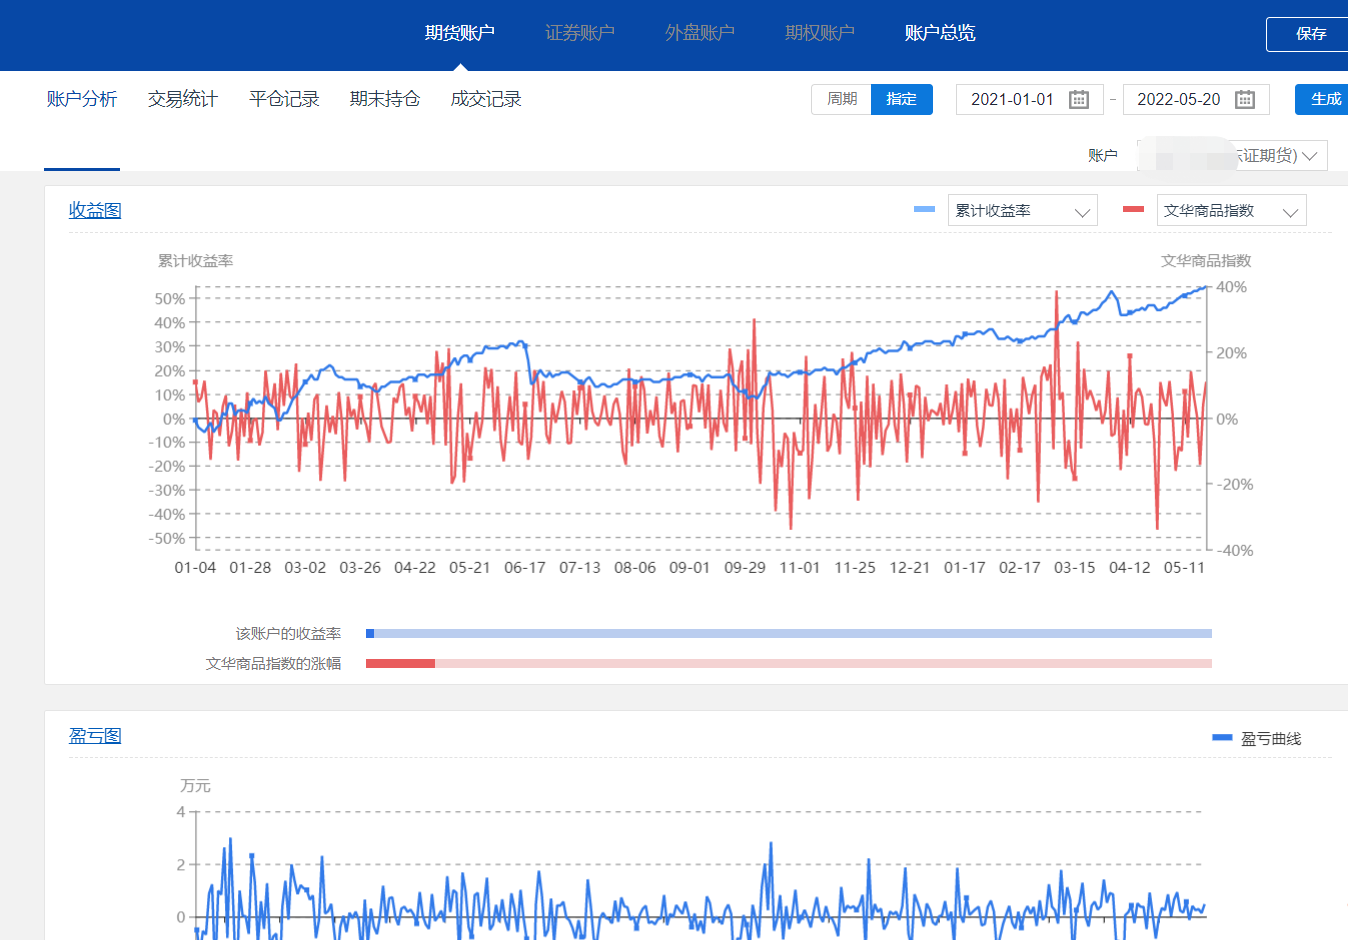Click the 生成 button
1348x940 pixels.
[1324, 99]
